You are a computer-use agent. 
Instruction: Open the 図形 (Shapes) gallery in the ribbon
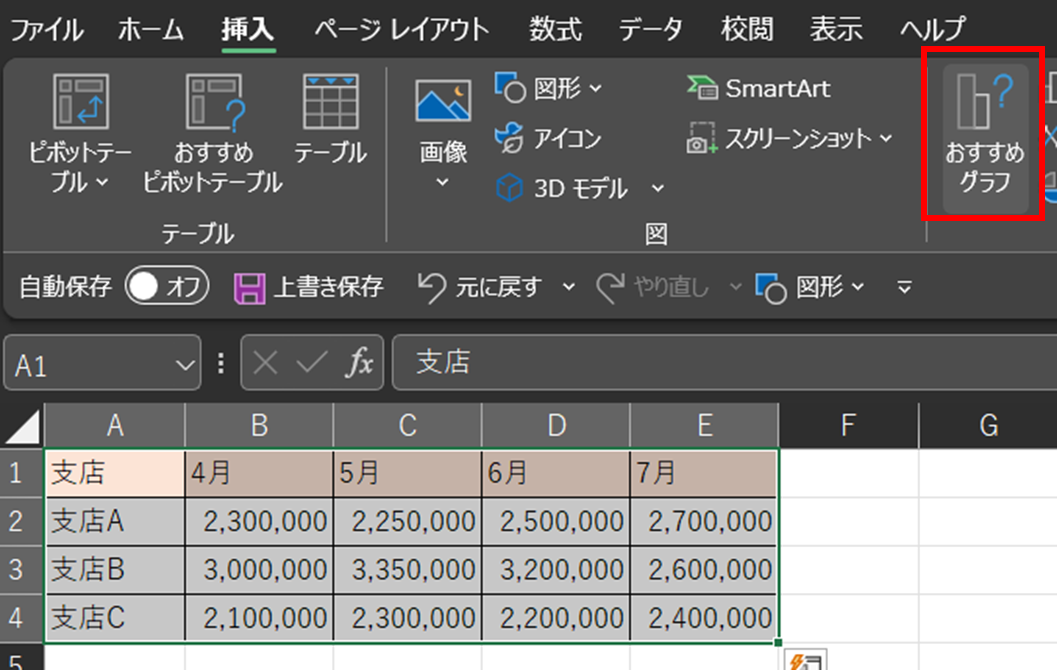click(547, 88)
